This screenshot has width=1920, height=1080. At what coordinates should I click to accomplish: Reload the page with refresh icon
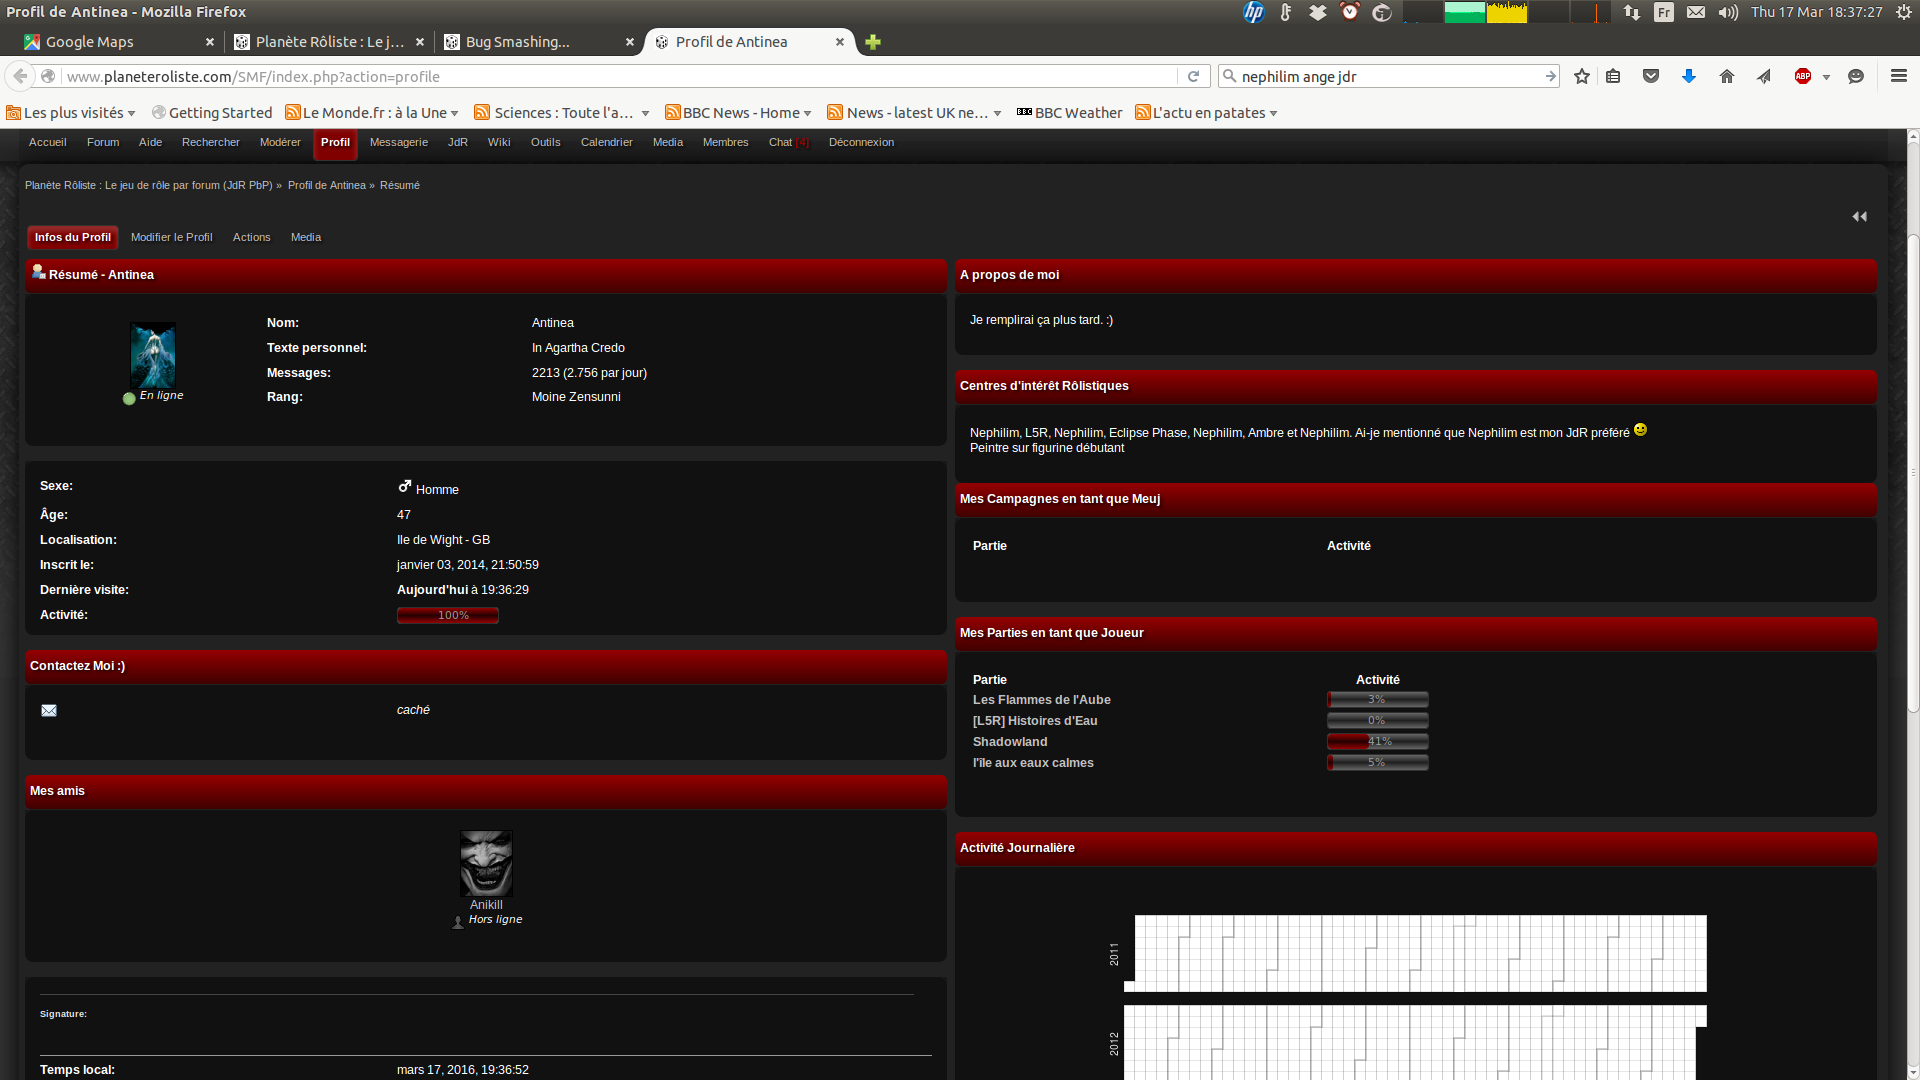[1193, 77]
